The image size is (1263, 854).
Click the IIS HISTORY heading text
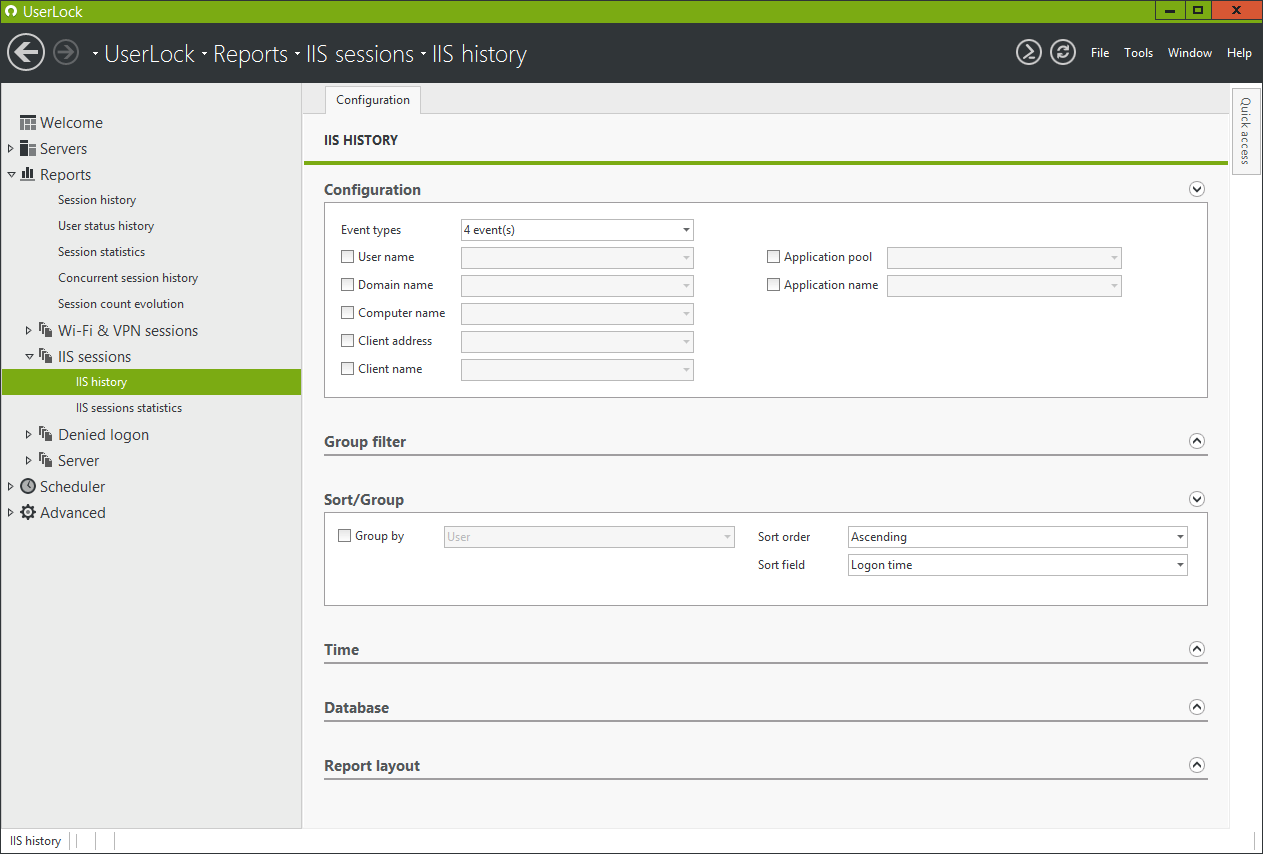361,140
